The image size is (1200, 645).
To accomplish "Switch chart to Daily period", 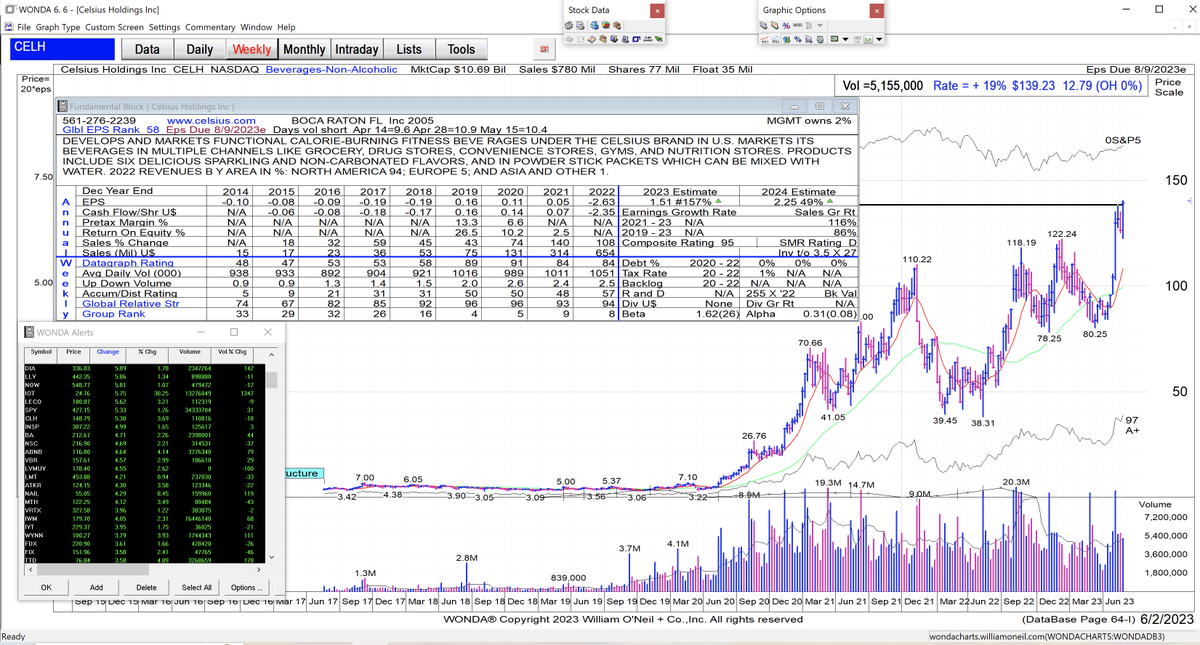I will [200, 49].
